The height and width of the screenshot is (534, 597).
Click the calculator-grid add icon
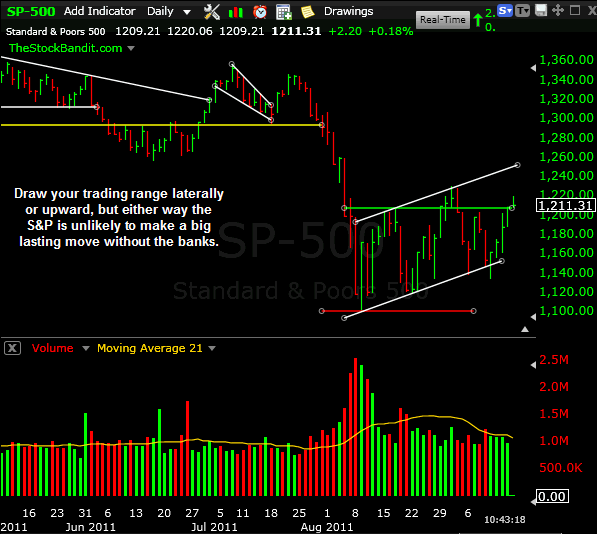(284, 12)
